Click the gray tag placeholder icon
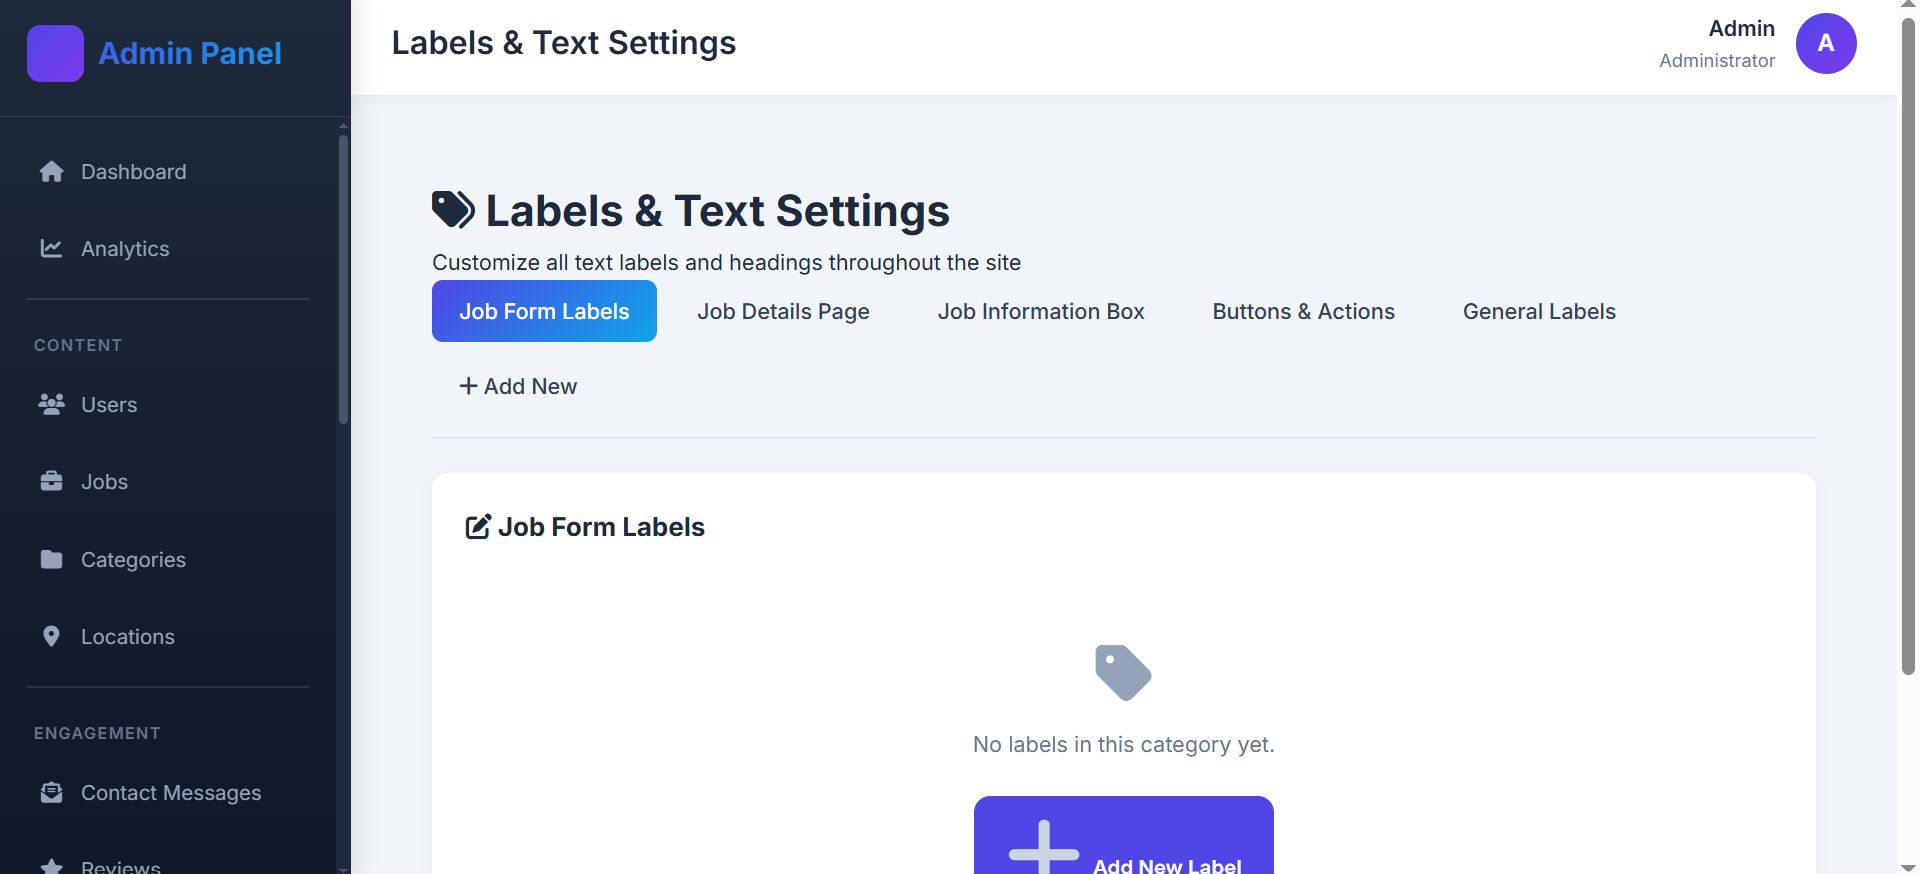Screen dimensions: 1920x874 tap(1123, 672)
